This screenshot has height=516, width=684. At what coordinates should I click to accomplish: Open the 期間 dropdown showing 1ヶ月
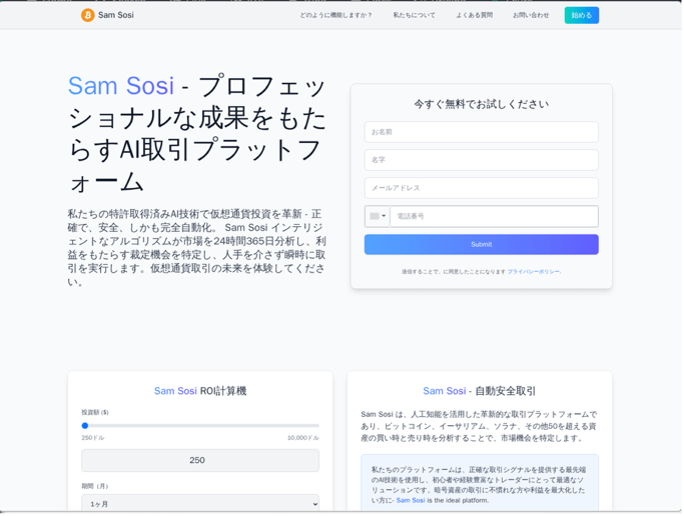(200, 504)
